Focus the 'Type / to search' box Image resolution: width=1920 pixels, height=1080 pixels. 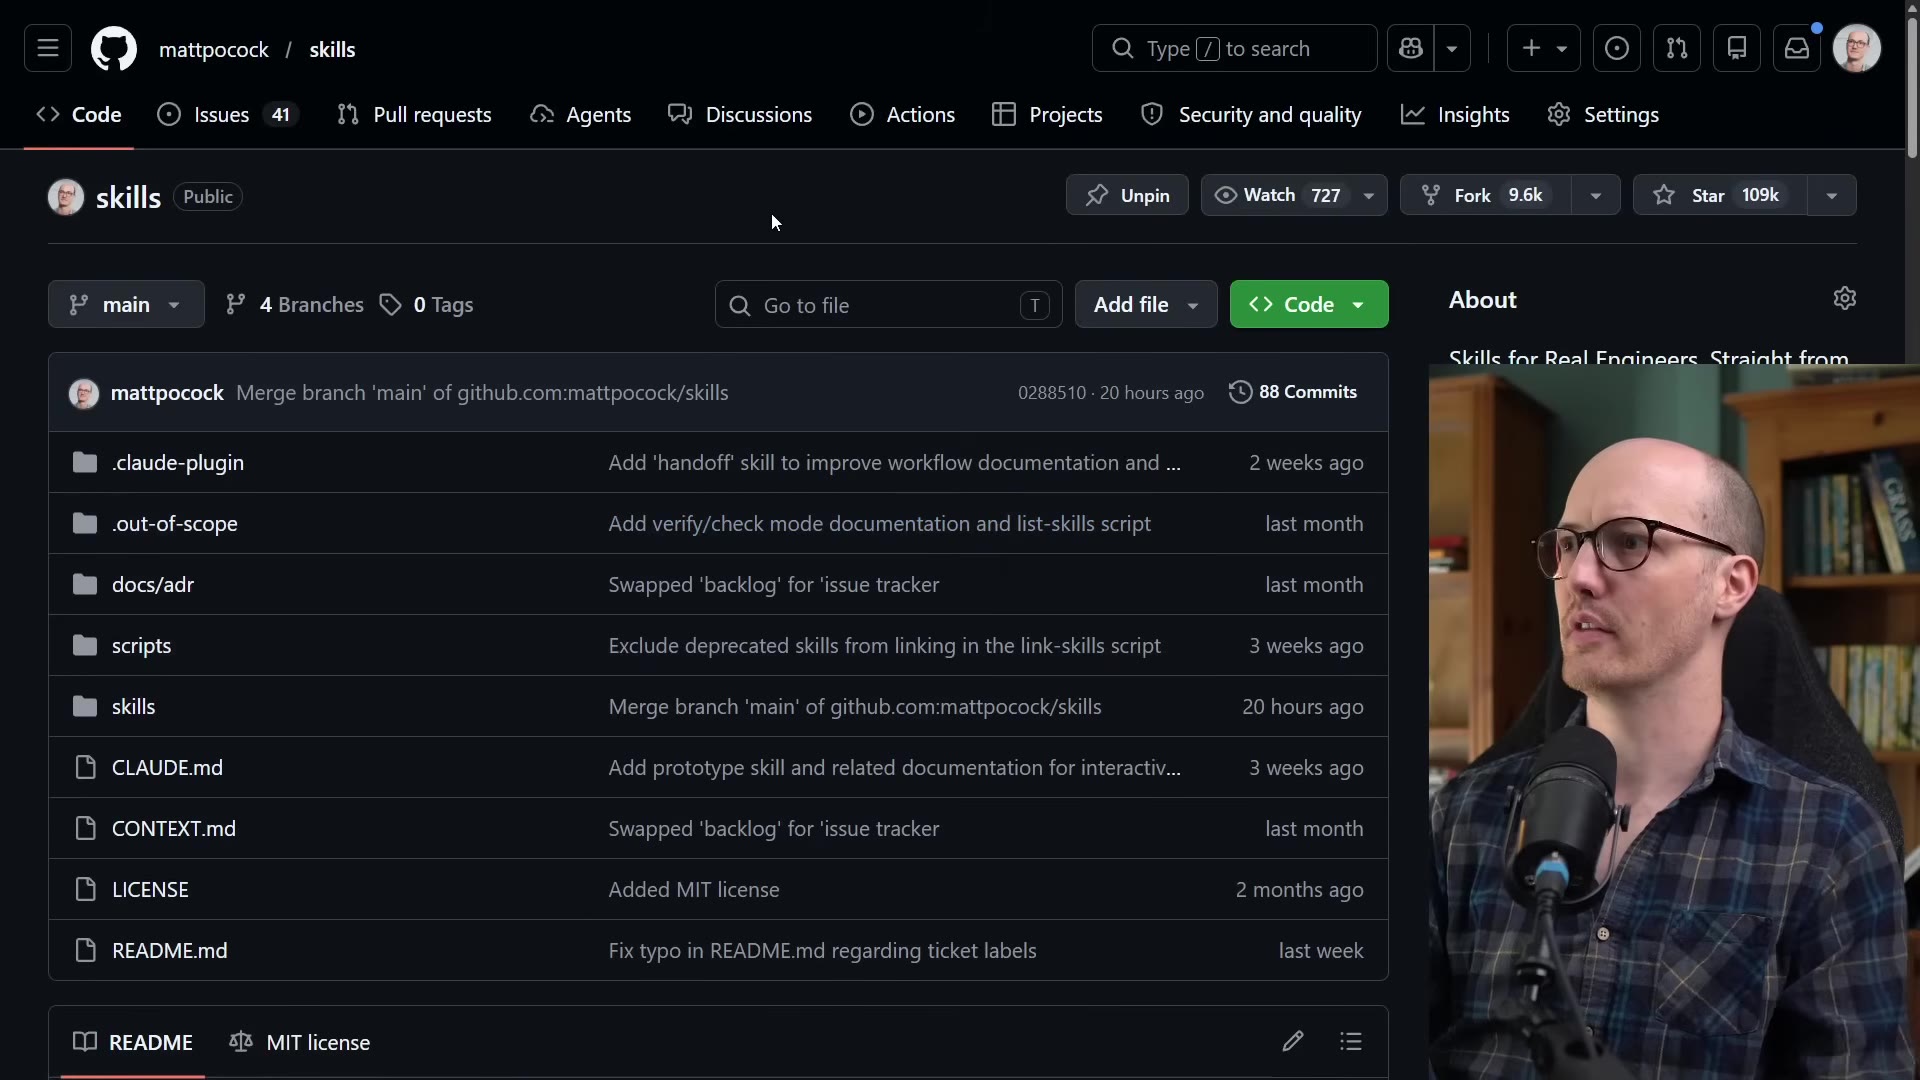[1234, 48]
